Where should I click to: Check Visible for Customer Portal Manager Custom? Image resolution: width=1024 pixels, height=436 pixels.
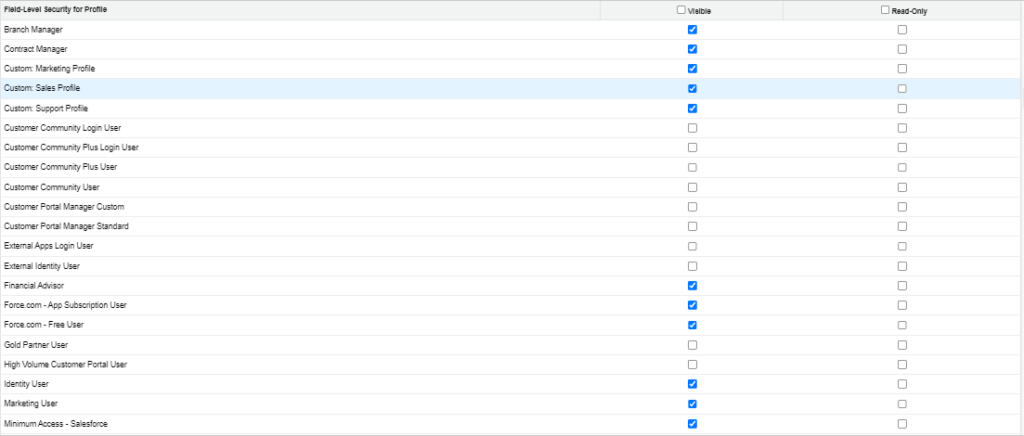point(692,207)
